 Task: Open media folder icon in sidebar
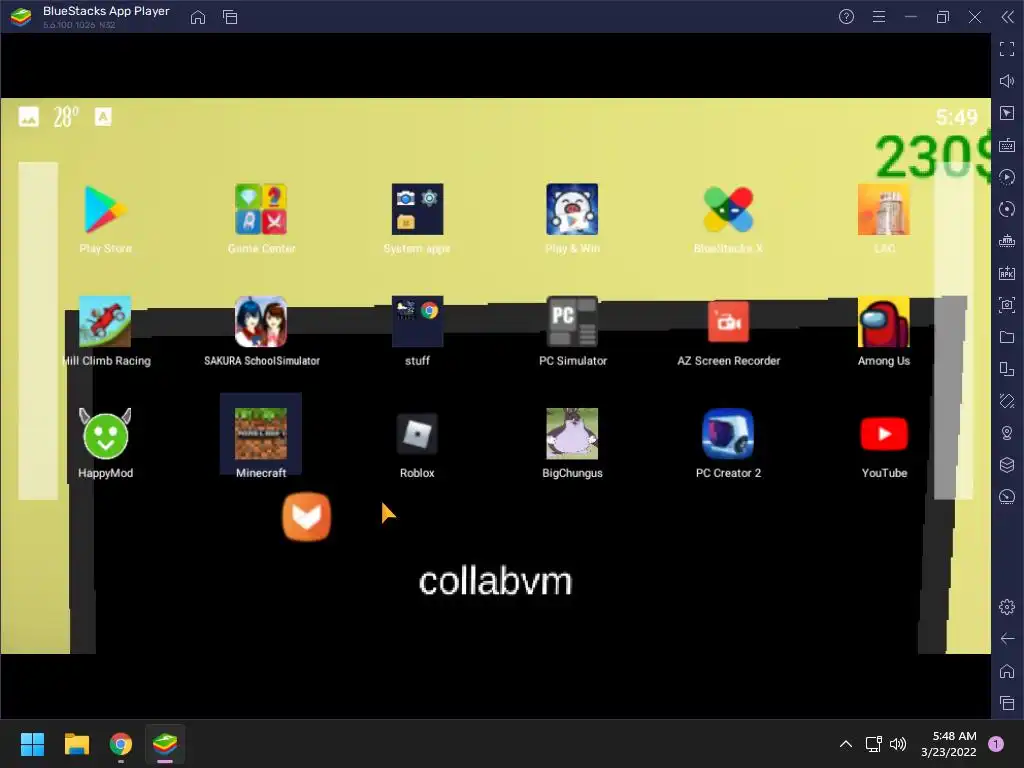(x=1007, y=337)
